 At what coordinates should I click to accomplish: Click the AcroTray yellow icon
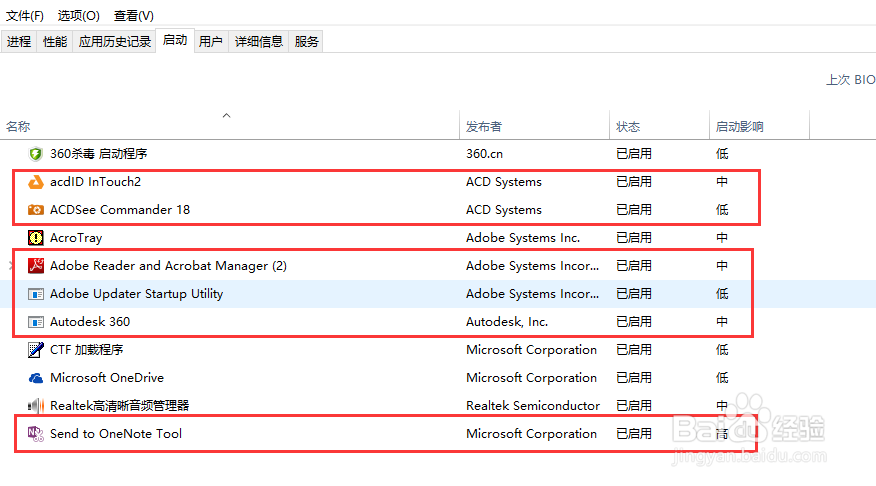(x=36, y=238)
